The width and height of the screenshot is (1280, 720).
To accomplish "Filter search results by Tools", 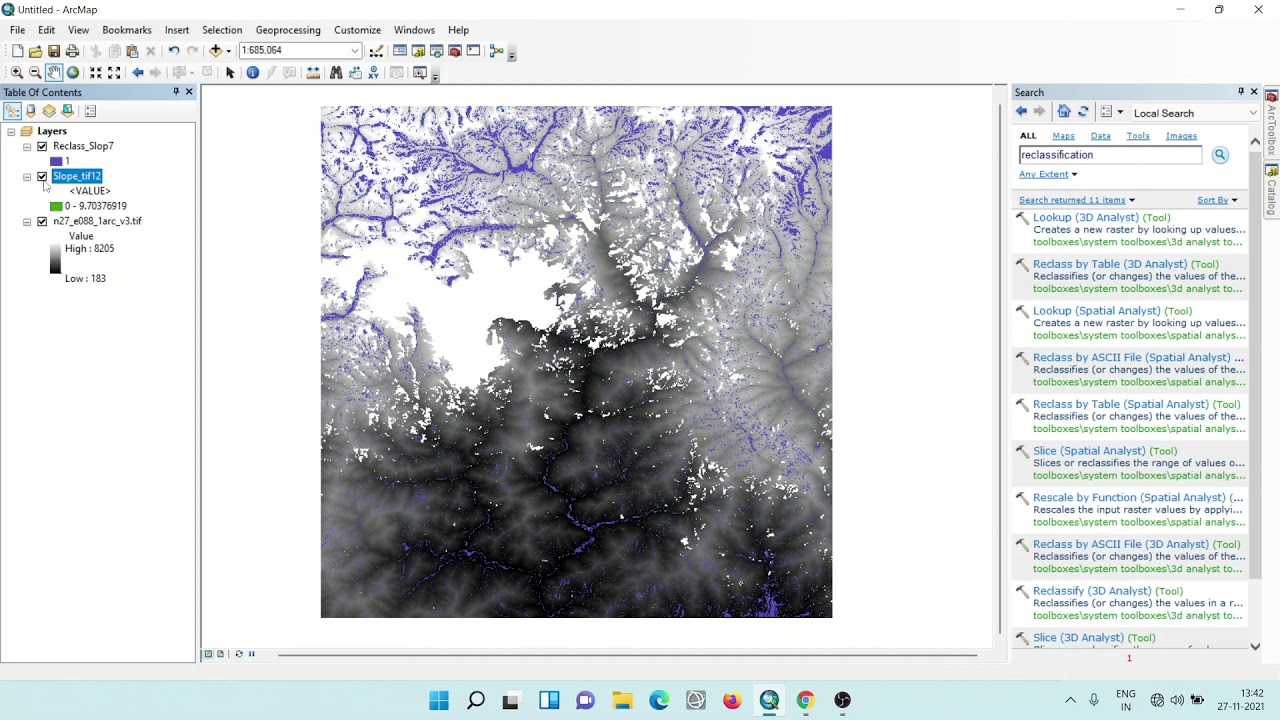I will click(x=1138, y=136).
